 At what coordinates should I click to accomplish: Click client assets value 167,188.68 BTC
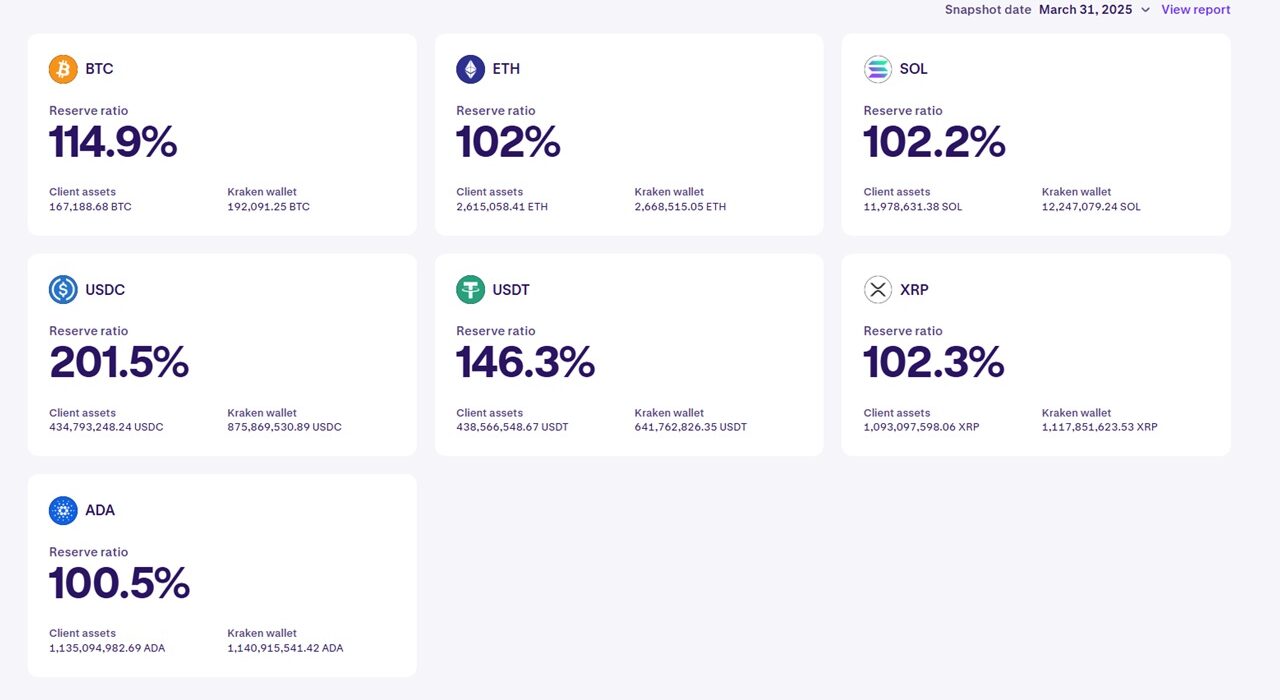[x=90, y=207]
